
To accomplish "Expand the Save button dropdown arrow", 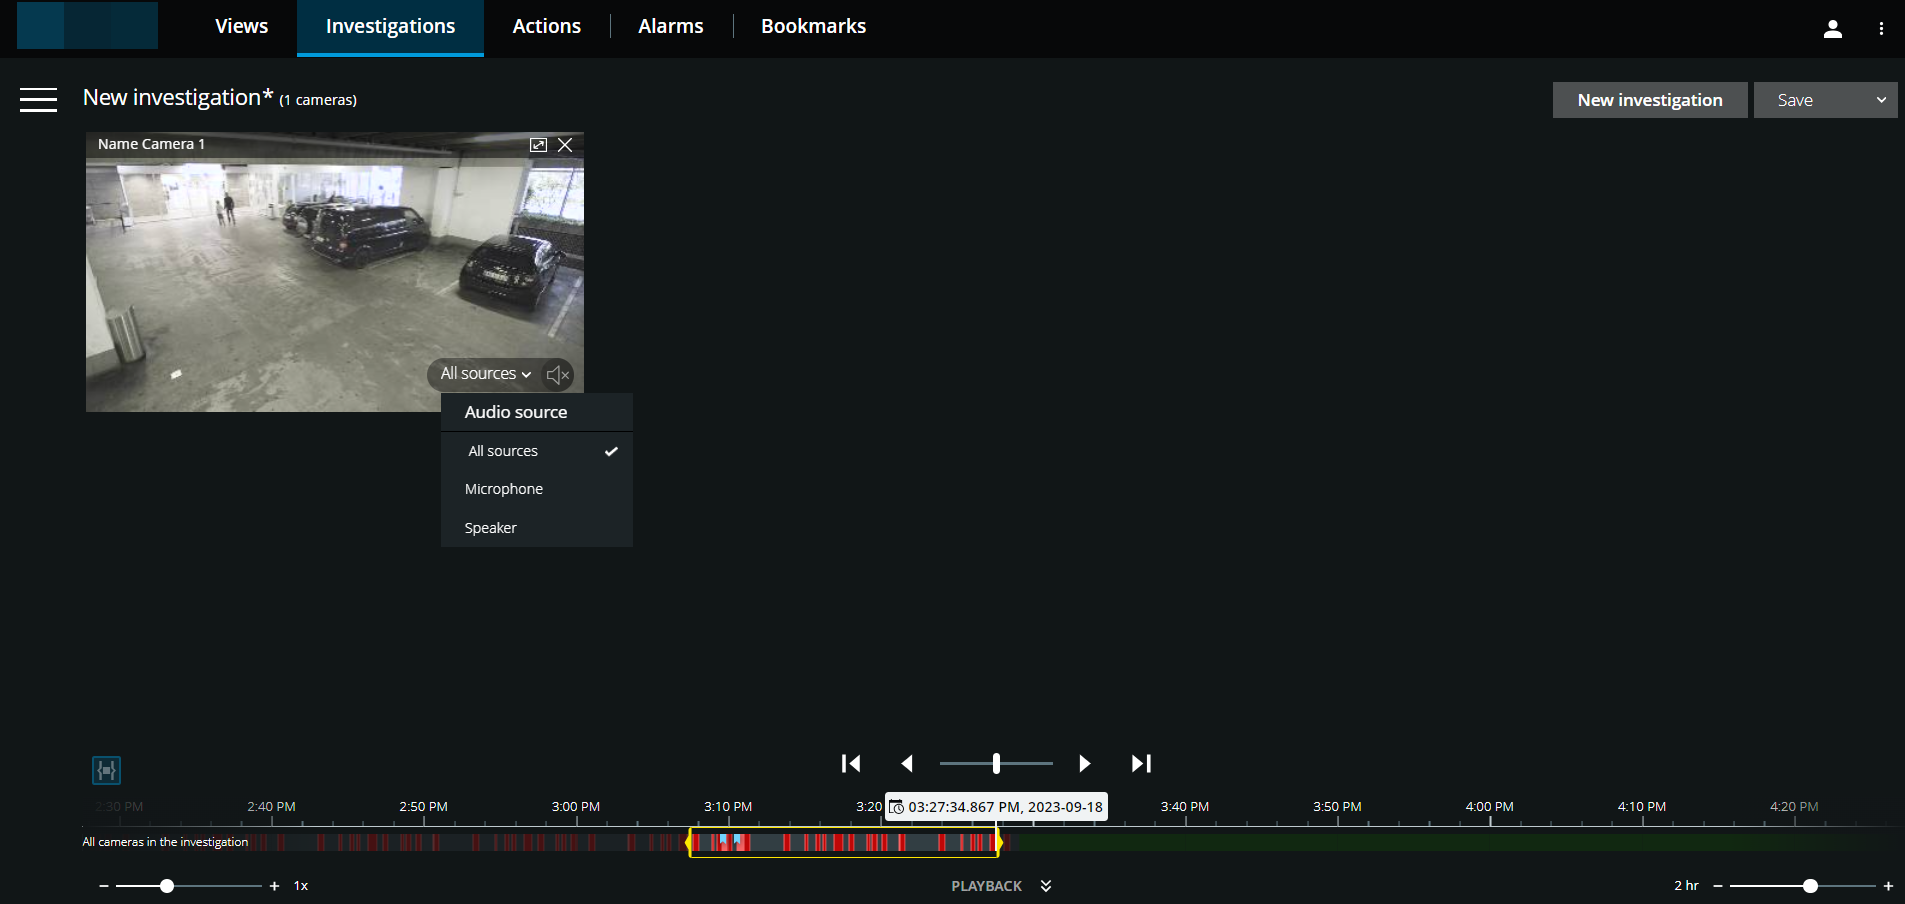I will pos(1878,100).
